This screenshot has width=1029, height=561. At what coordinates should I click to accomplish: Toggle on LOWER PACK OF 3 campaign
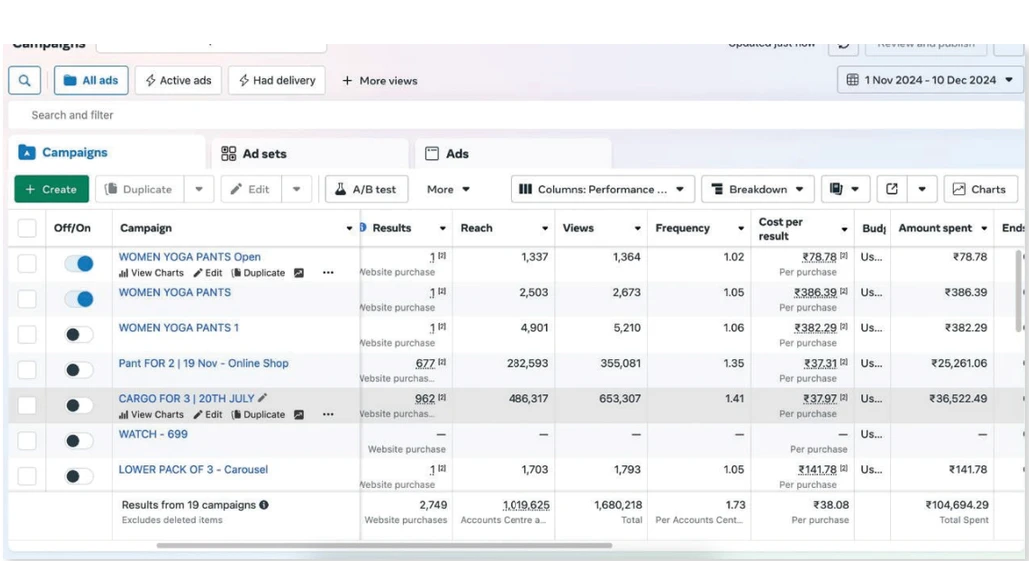point(79,476)
